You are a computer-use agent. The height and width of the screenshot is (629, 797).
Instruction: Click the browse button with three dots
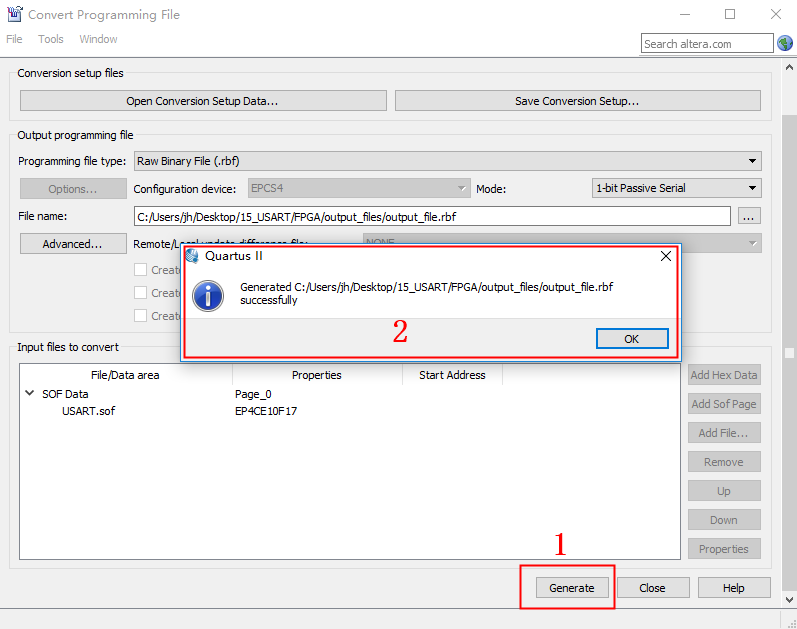point(750,216)
